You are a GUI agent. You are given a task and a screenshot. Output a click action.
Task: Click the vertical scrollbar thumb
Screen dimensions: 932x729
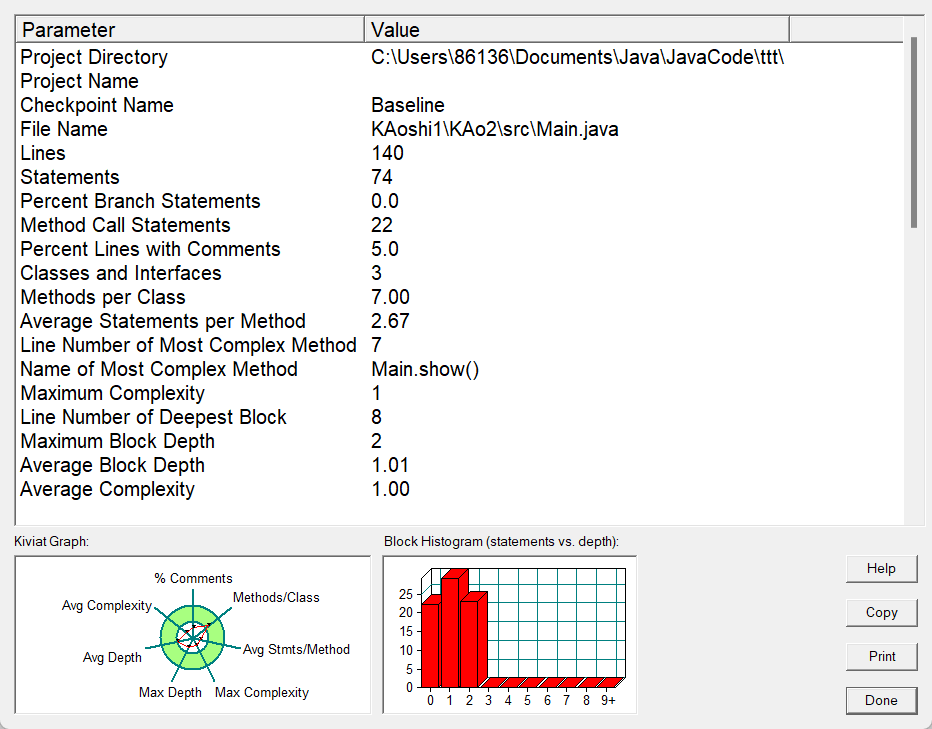[914, 132]
